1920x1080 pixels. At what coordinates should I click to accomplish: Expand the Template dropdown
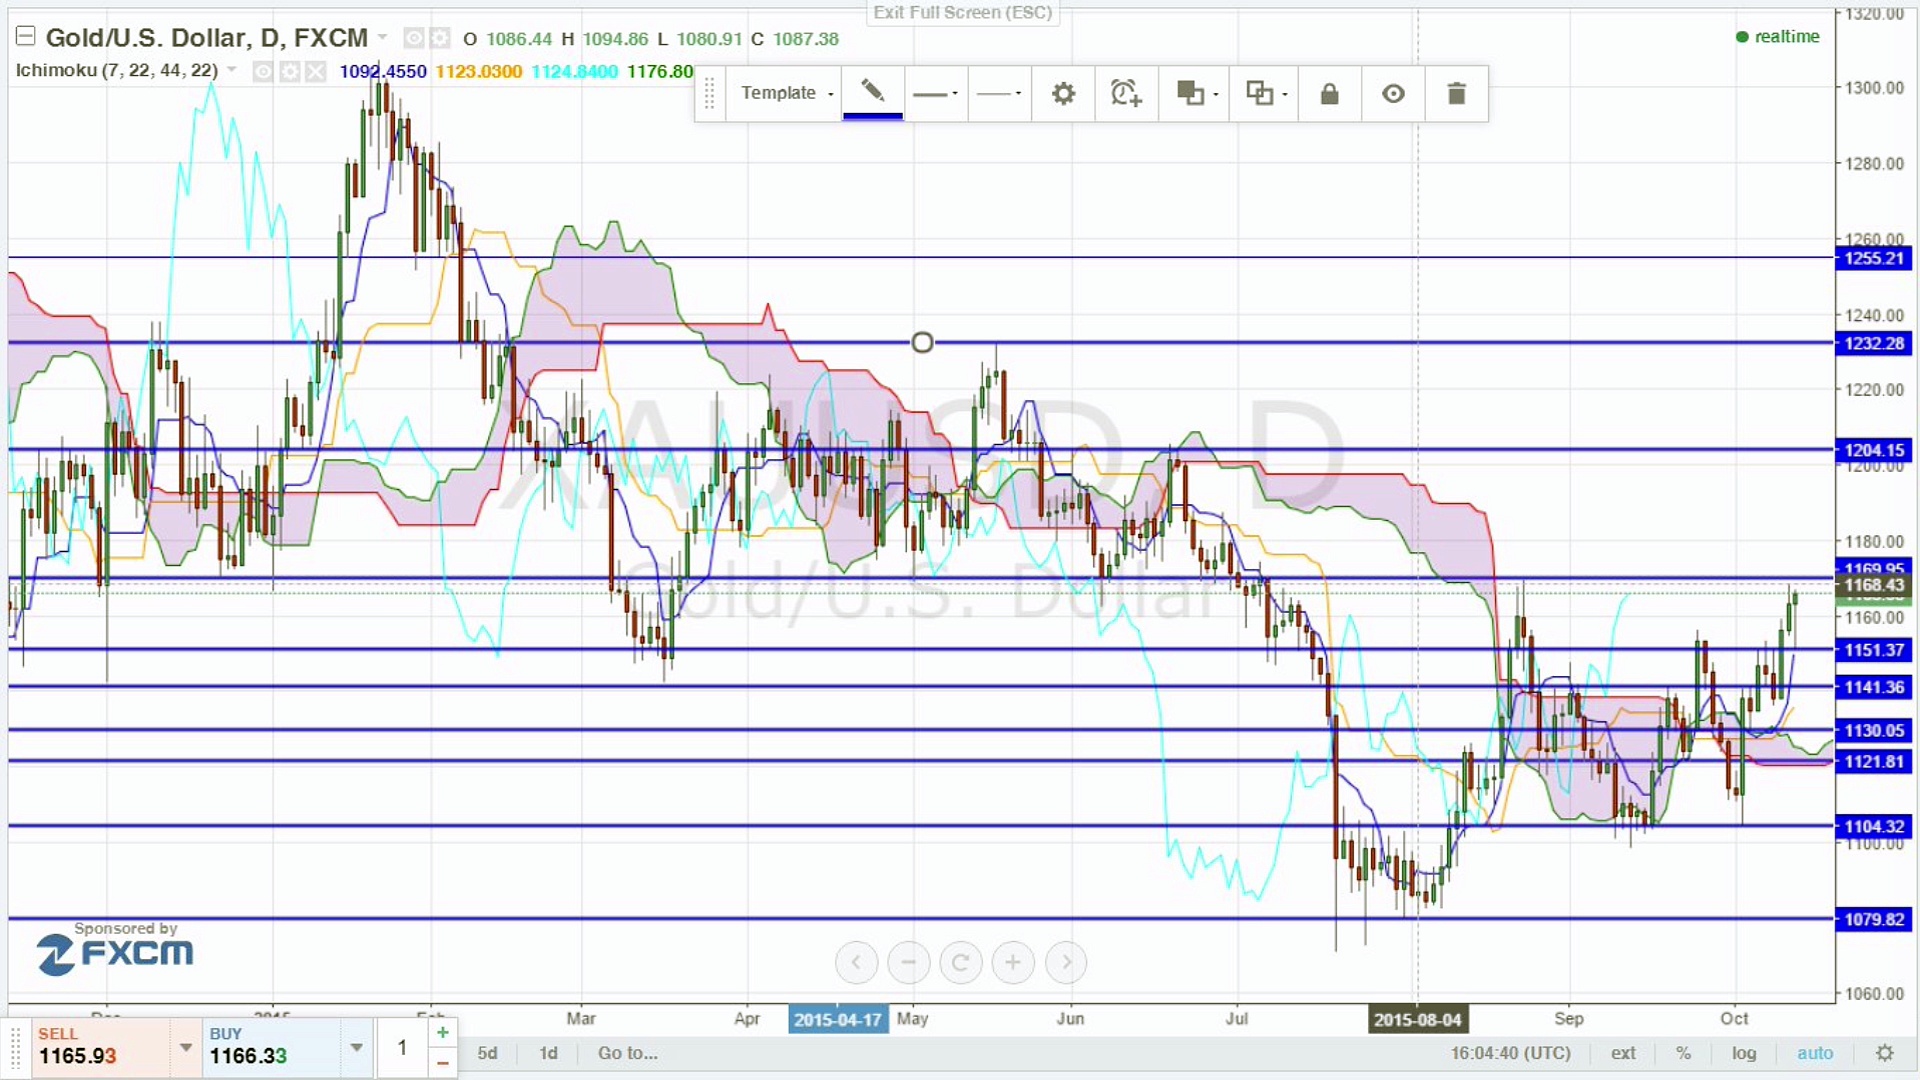click(786, 93)
